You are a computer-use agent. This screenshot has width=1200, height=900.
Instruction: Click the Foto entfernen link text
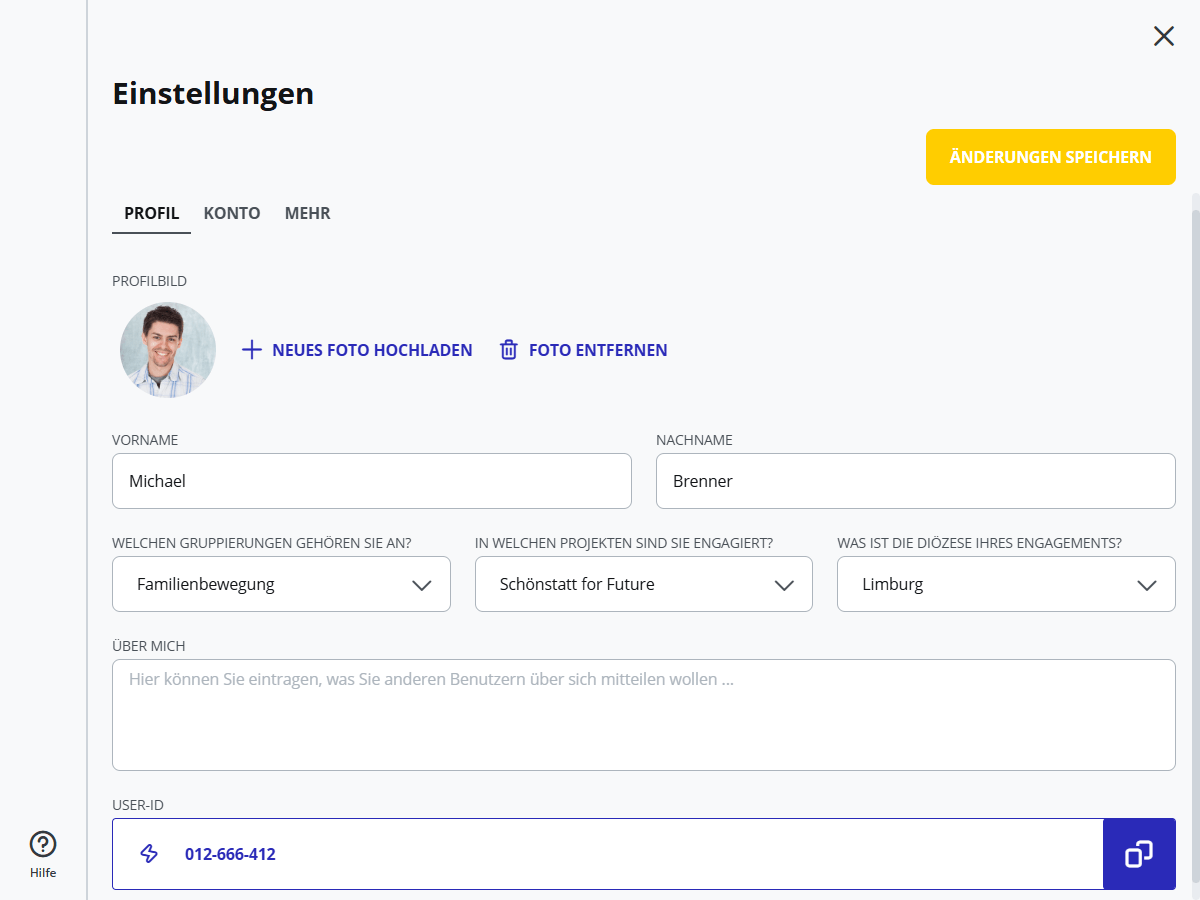pos(598,350)
